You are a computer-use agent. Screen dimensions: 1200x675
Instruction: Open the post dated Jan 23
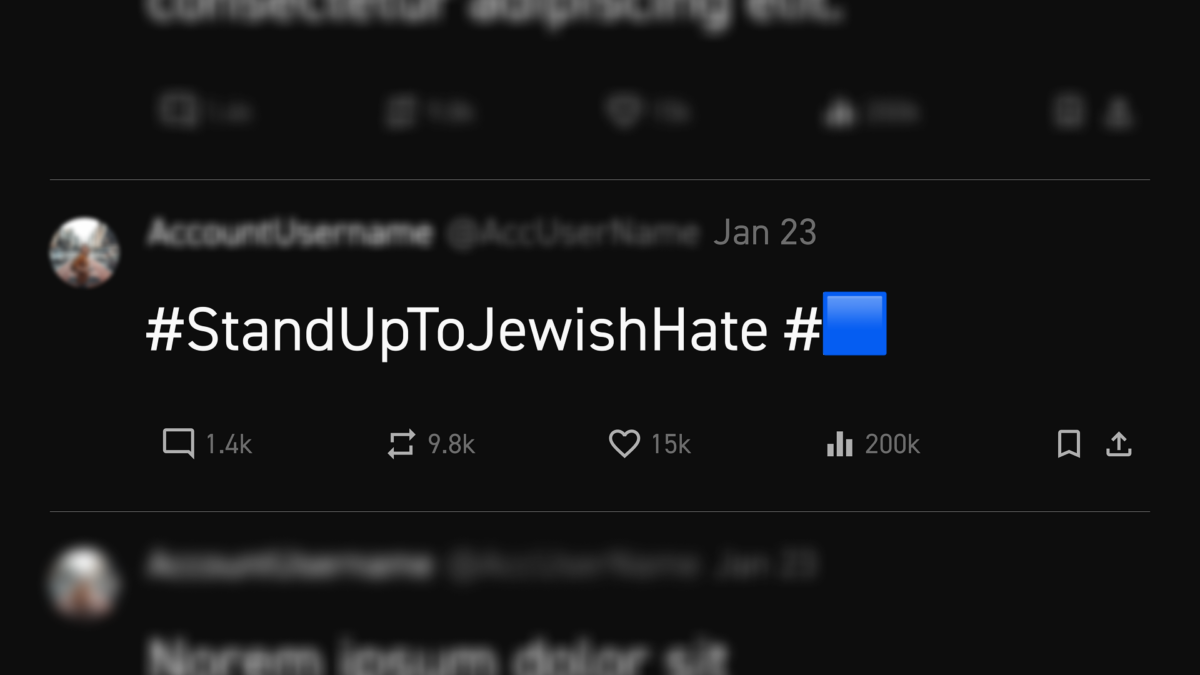click(x=765, y=232)
